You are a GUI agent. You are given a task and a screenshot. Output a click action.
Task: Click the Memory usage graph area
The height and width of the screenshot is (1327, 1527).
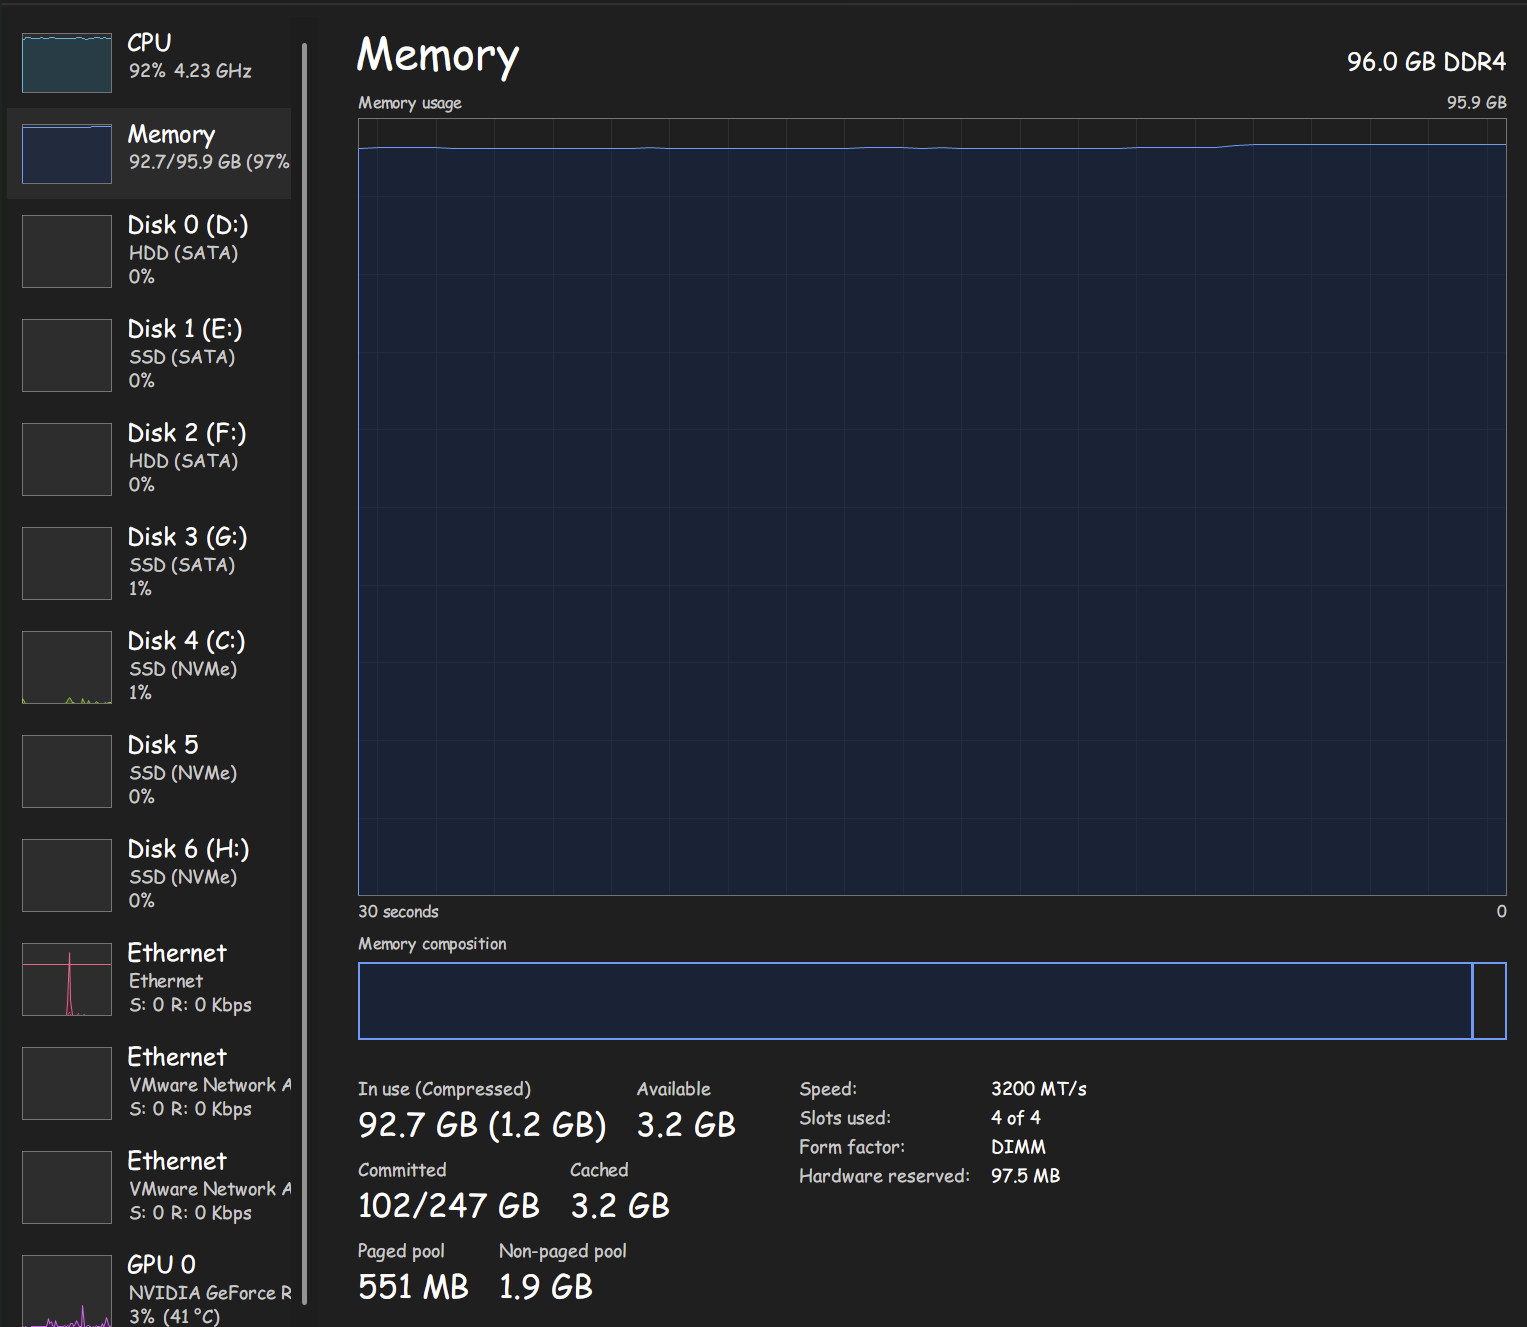pyautogui.click(x=932, y=507)
